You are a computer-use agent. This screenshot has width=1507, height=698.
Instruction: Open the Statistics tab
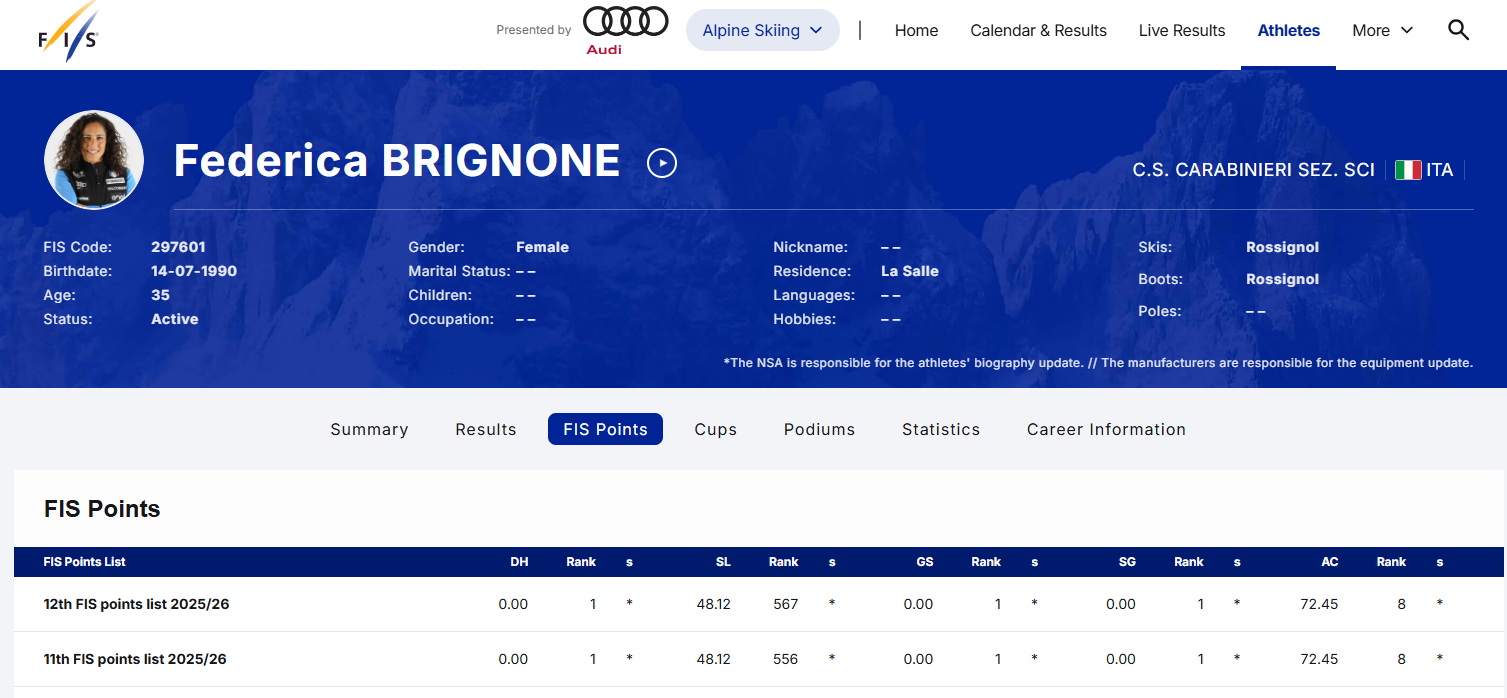pyautogui.click(x=940, y=429)
